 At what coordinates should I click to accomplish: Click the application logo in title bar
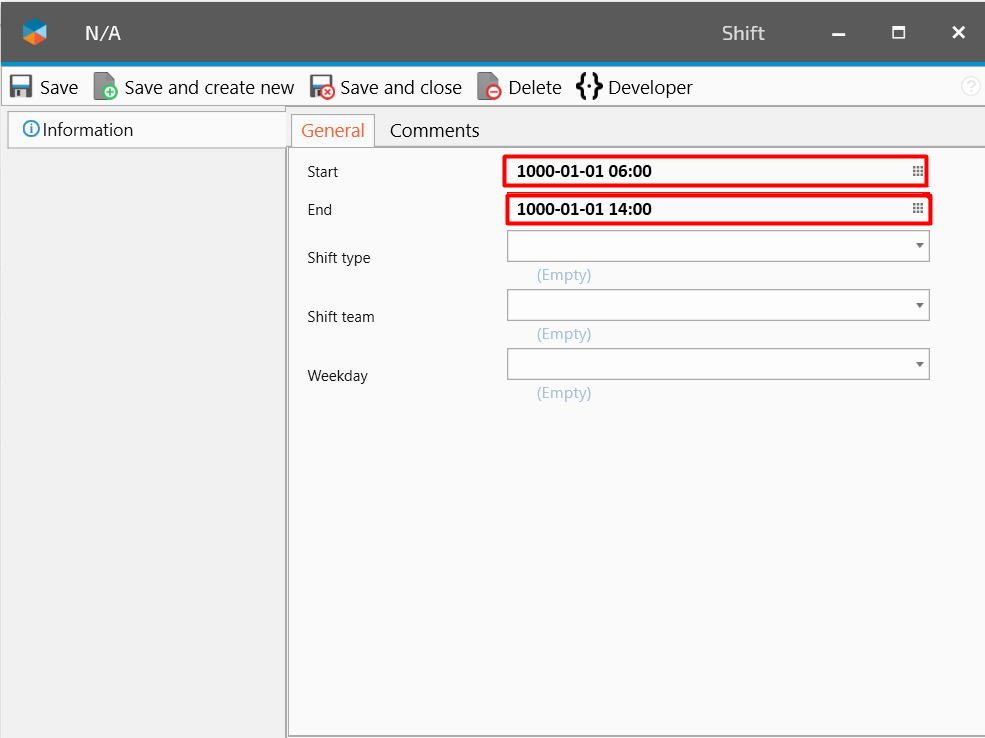click(35, 33)
